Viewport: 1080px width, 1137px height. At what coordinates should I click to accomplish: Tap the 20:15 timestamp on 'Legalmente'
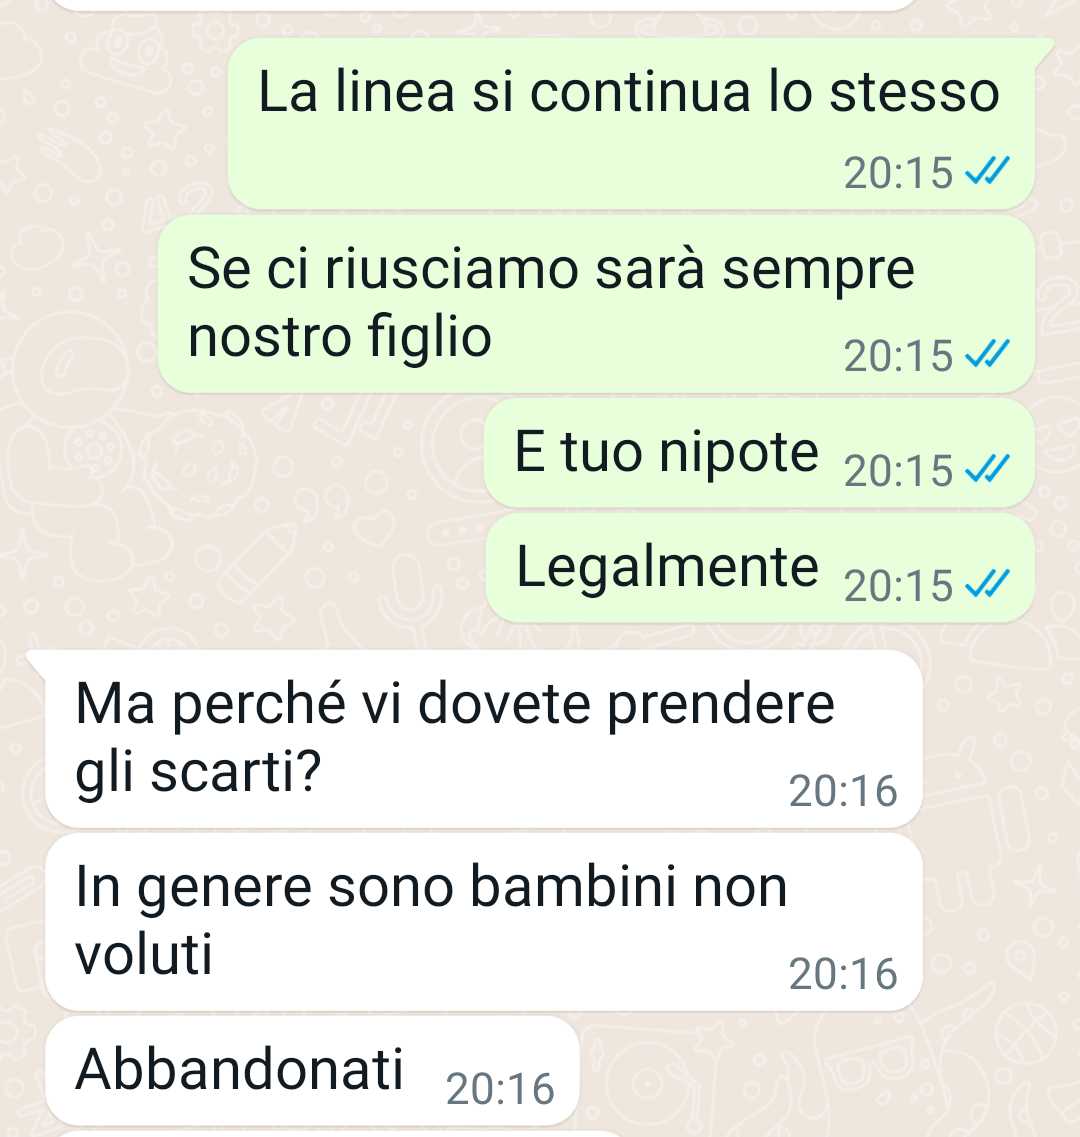click(x=898, y=585)
